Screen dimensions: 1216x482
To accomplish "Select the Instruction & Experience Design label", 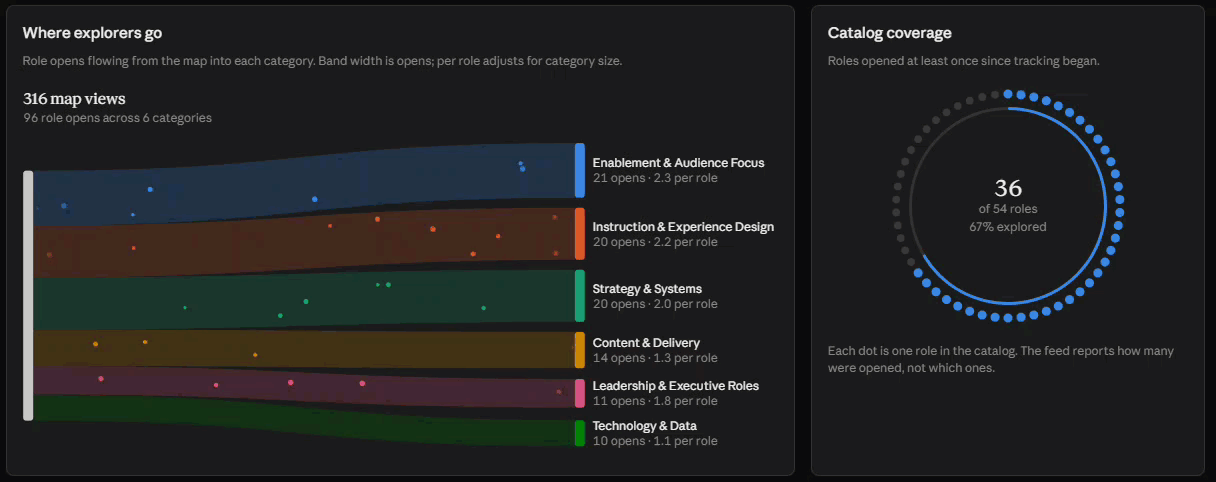I will click(x=683, y=227).
